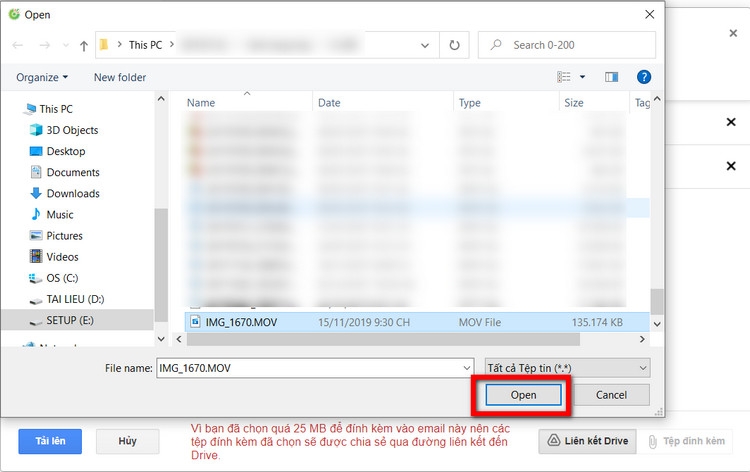Select SETUP (E:) drive

pyautogui.click(x=70, y=320)
